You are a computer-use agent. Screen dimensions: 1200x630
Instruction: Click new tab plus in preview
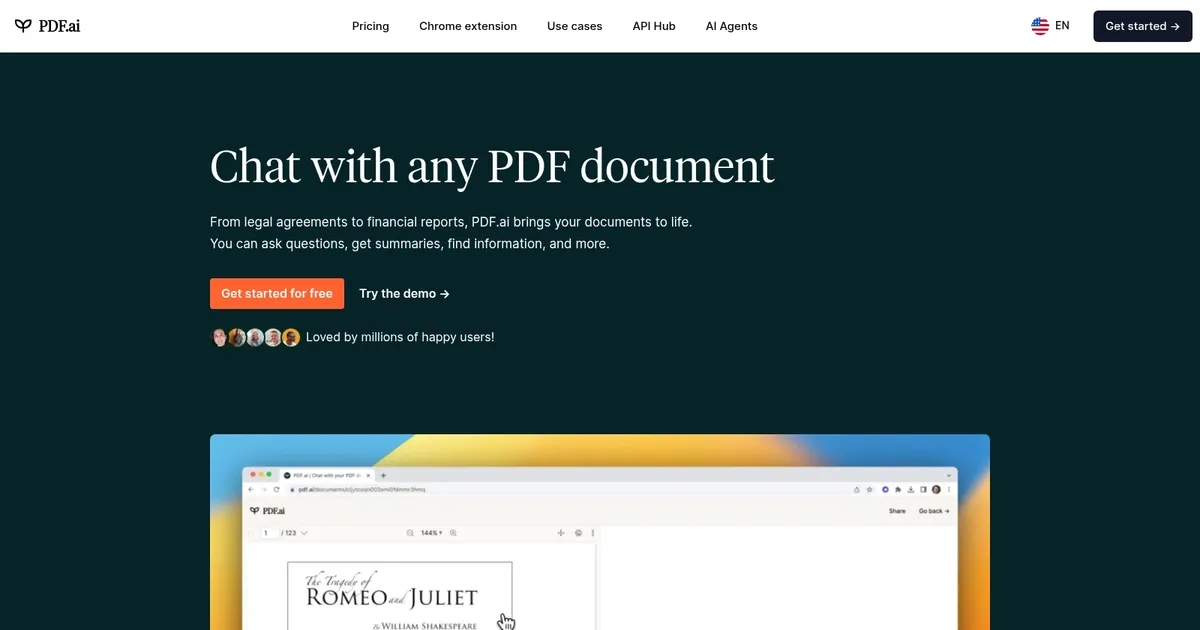(x=384, y=475)
